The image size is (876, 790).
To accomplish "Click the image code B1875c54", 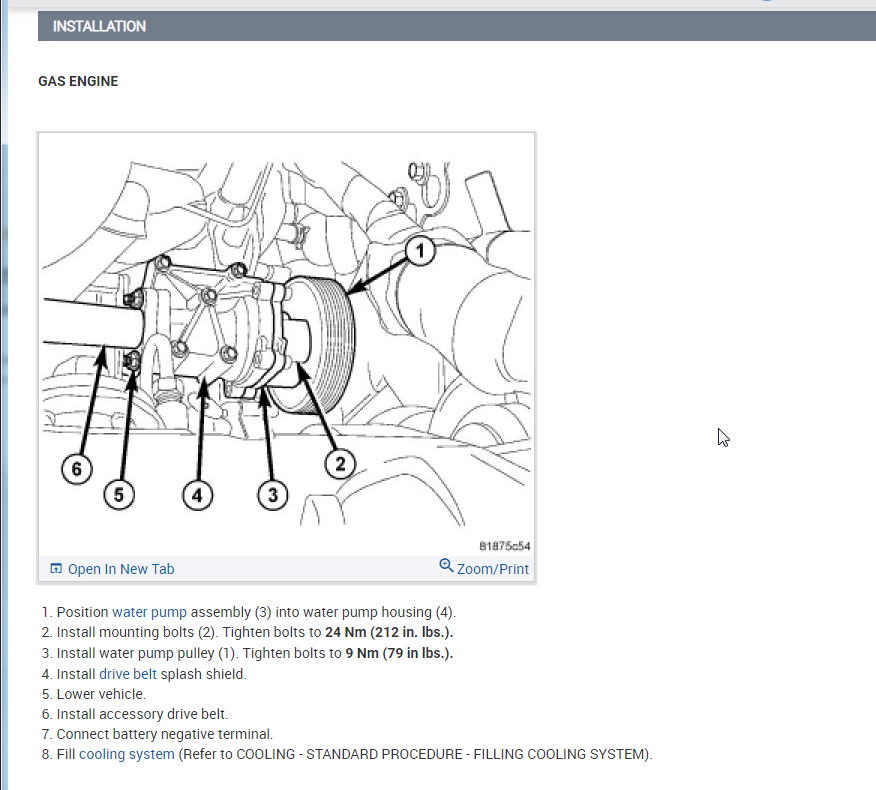I will coord(504,546).
